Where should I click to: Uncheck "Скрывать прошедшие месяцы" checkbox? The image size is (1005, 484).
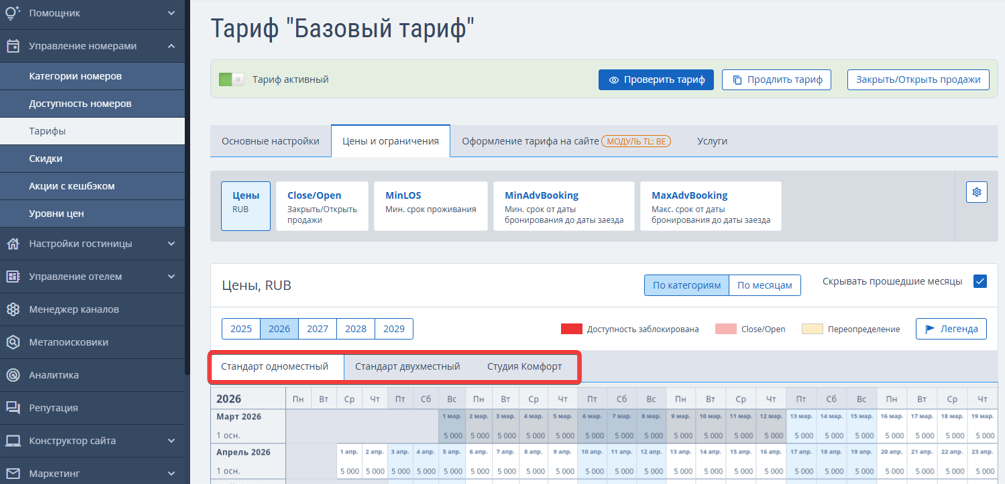[979, 282]
